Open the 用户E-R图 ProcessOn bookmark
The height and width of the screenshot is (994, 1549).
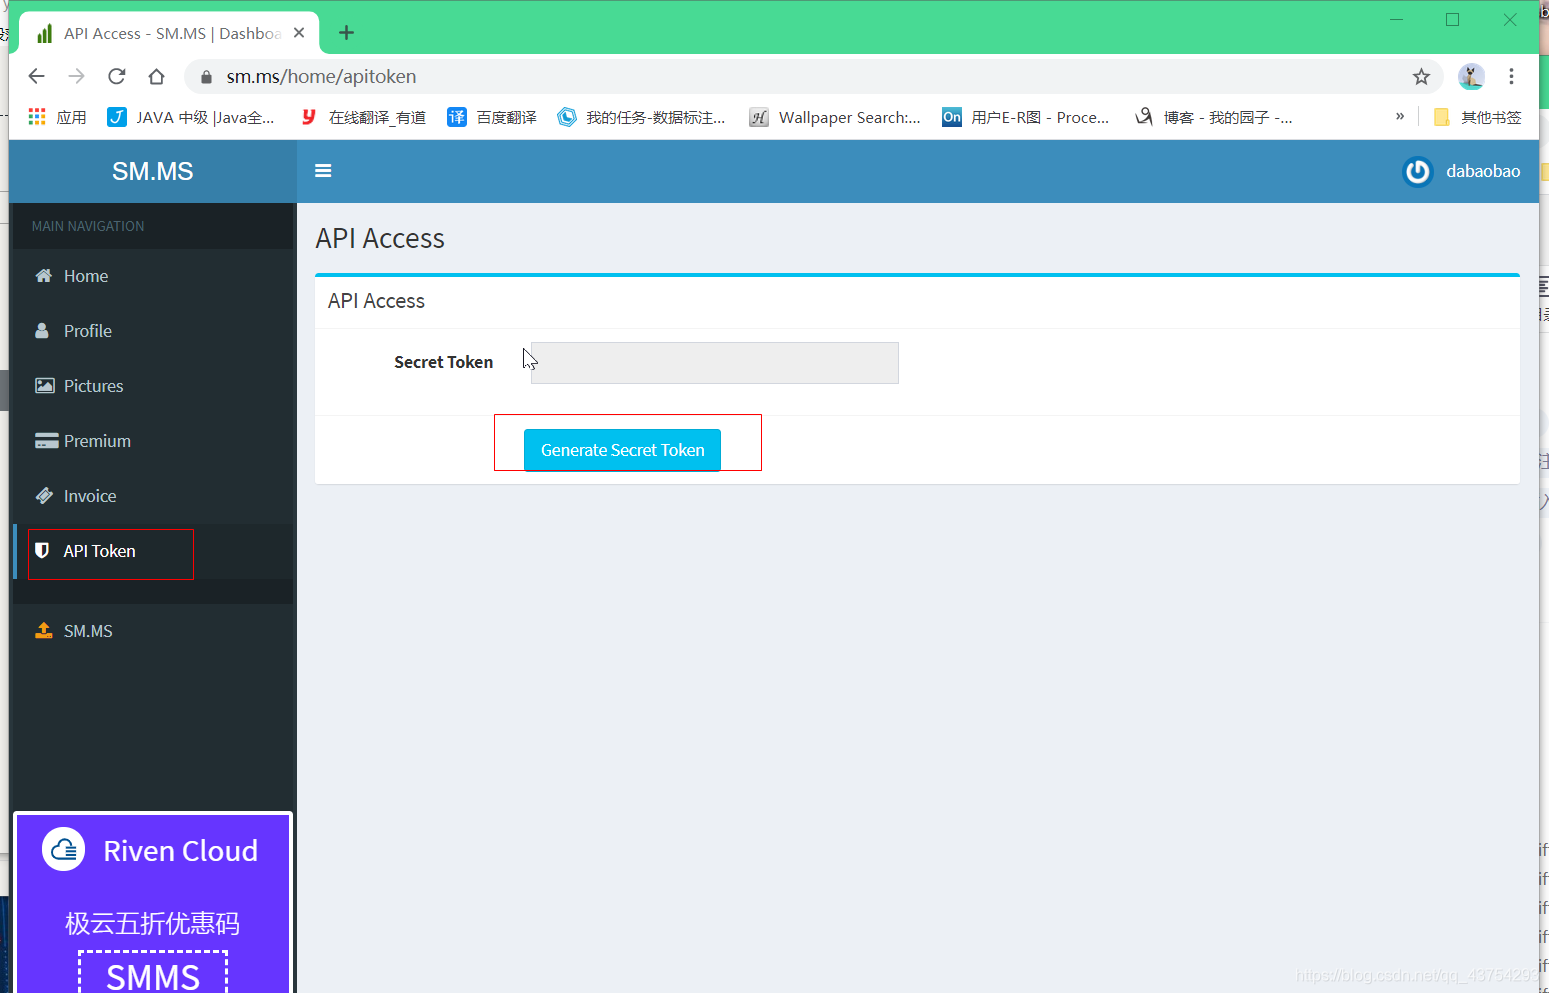(x=1026, y=117)
